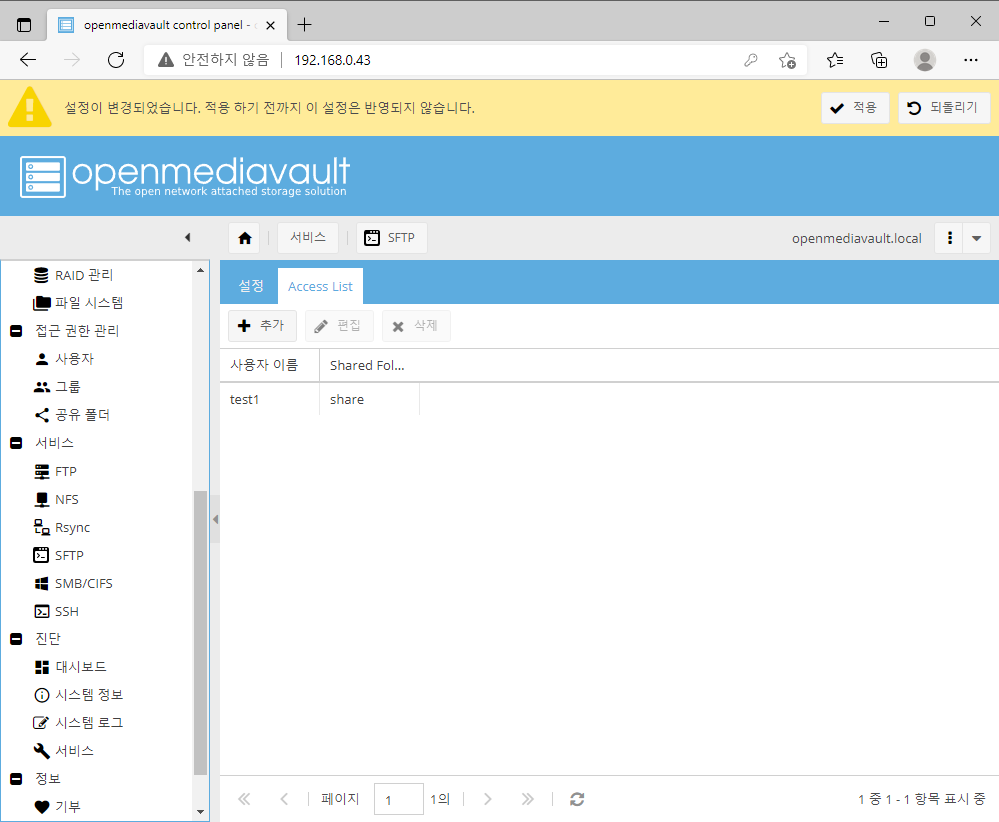999x822 pixels.
Task: Open browser settings ellipsis menu
Action: point(970,60)
